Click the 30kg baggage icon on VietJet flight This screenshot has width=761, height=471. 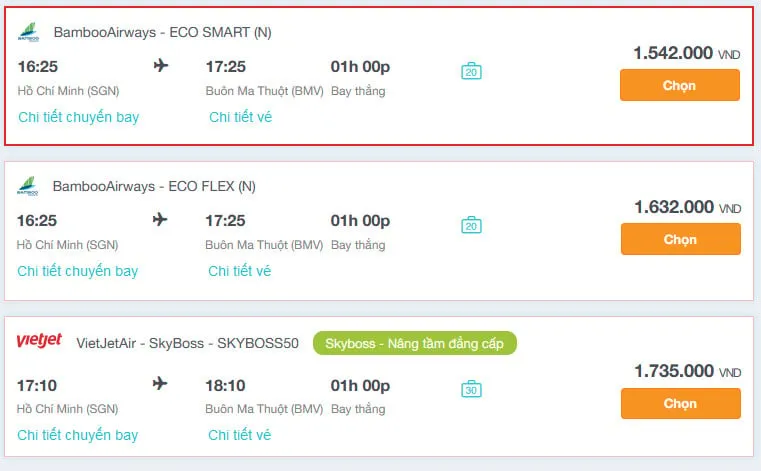click(x=471, y=388)
